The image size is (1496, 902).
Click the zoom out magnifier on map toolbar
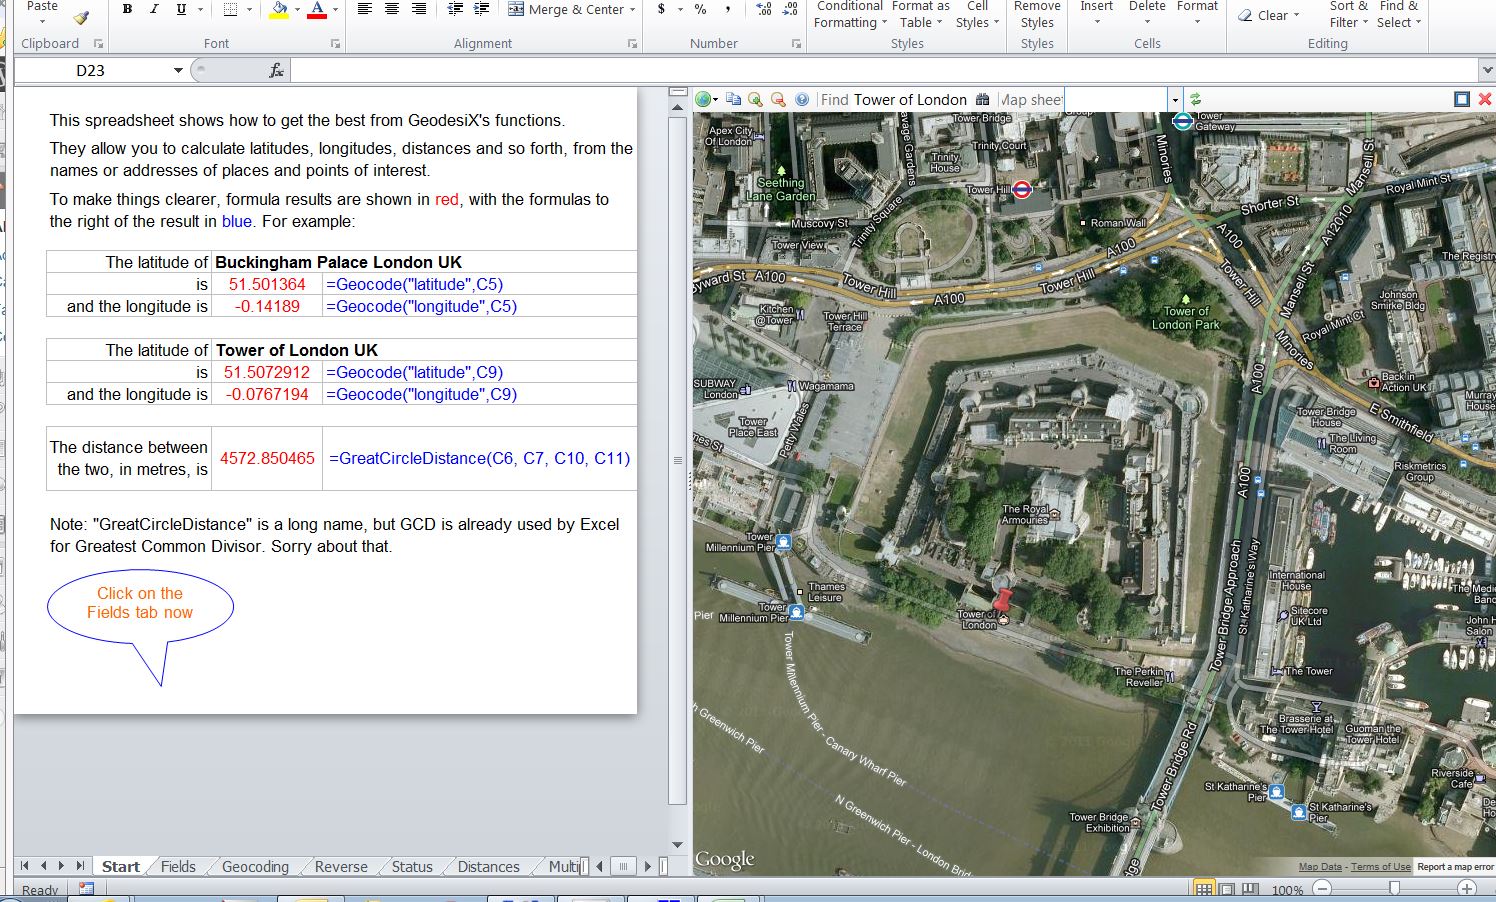[x=777, y=99]
